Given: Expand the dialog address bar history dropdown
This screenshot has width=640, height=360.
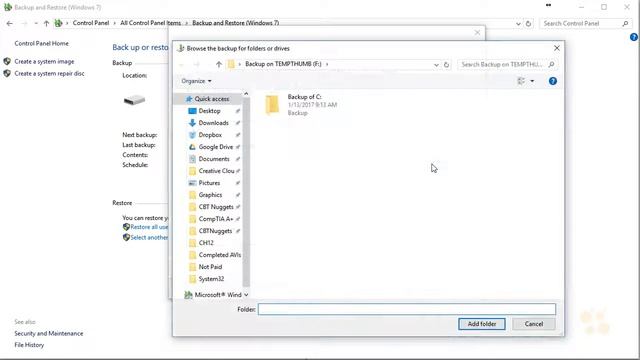Looking at the screenshot, I should point(436,64).
